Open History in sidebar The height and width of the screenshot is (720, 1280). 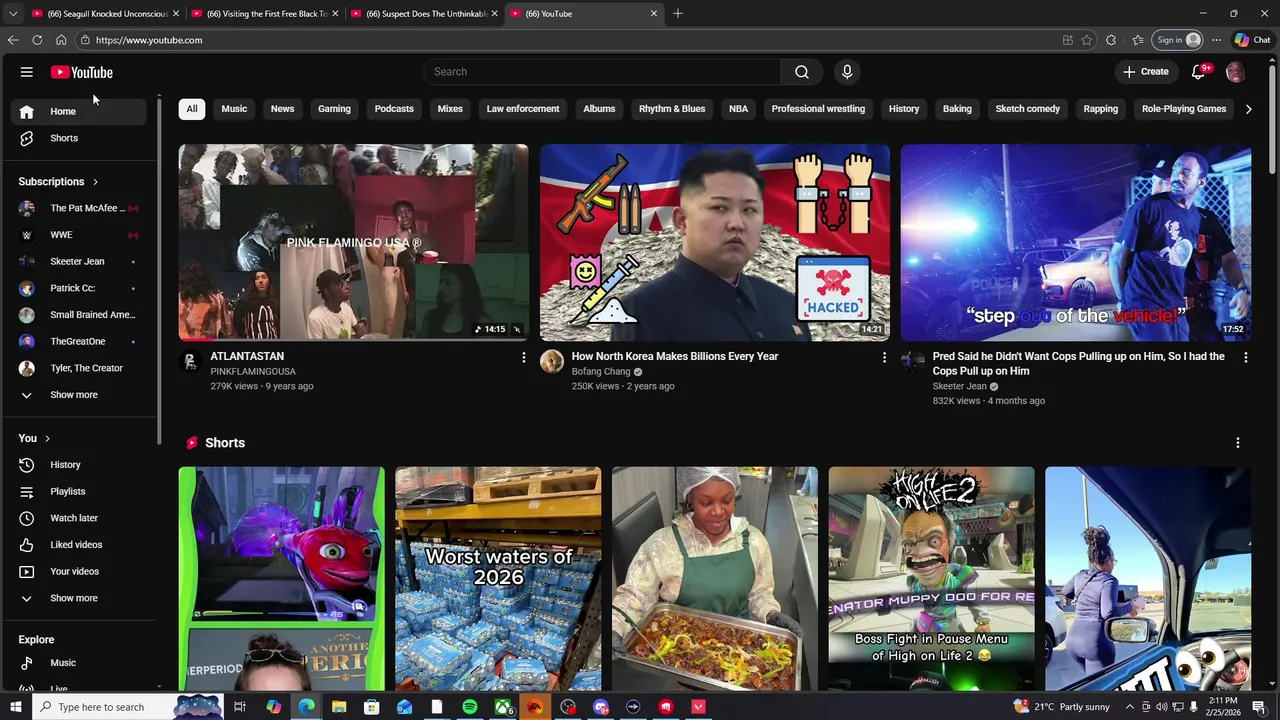[x=80, y=465]
